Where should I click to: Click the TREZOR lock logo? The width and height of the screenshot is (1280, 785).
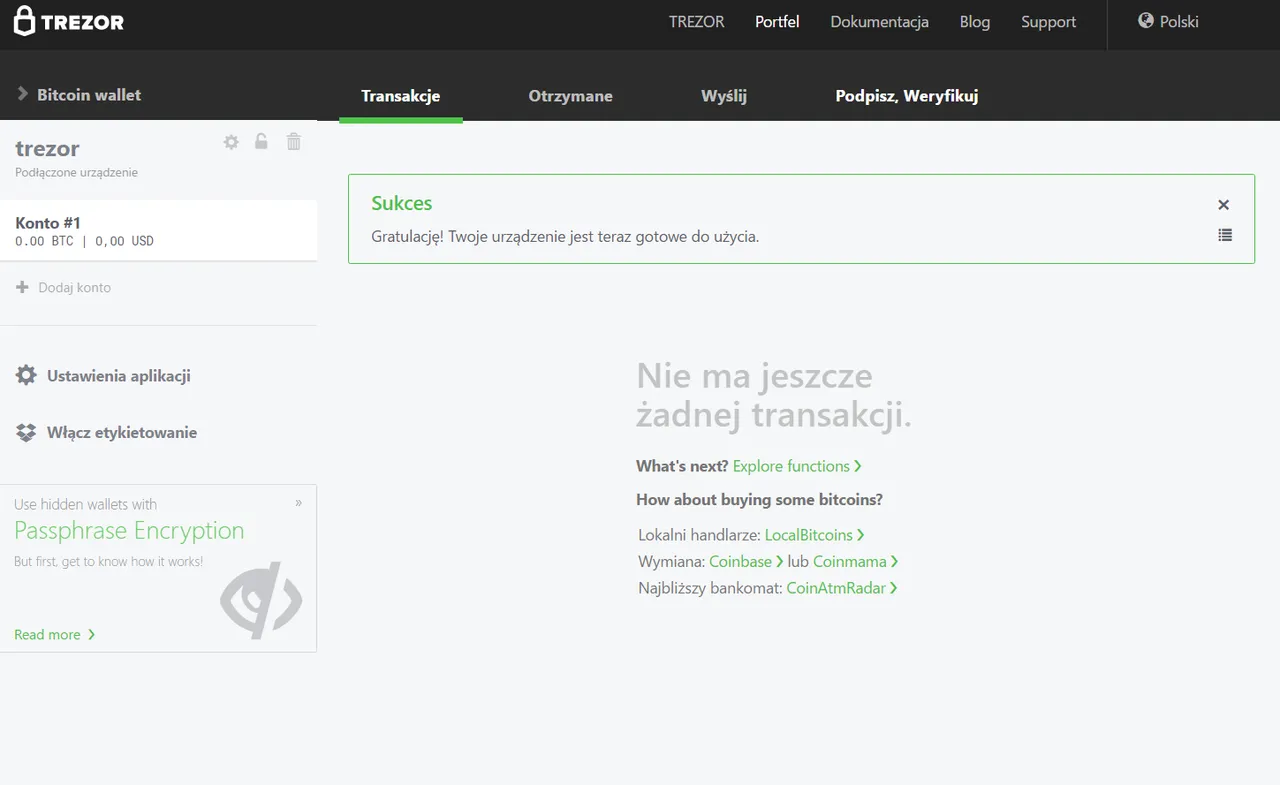68,21
